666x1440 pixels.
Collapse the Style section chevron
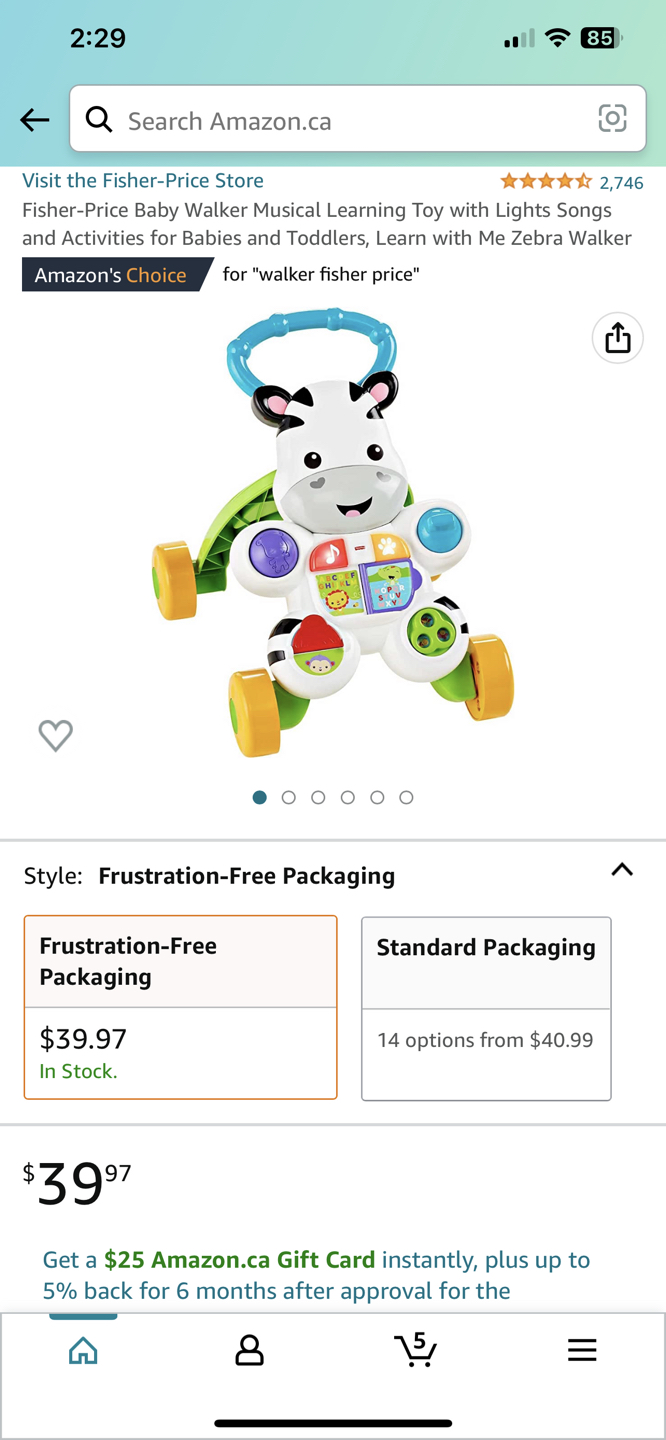622,870
